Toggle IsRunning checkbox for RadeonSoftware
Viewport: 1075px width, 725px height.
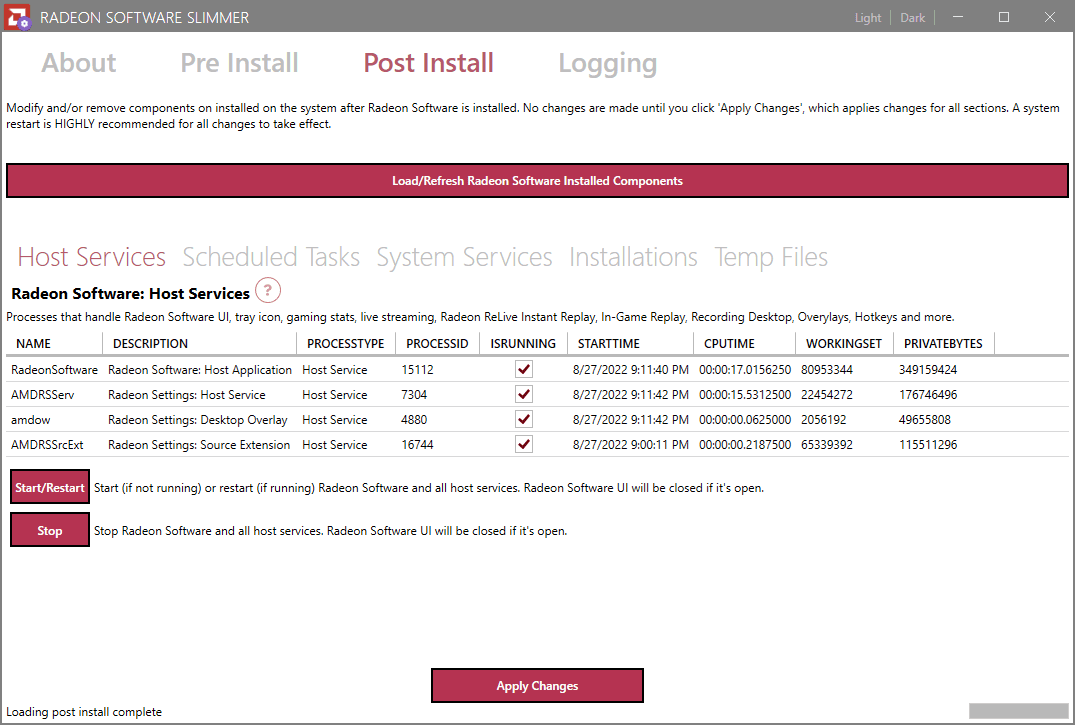click(x=524, y=369)
